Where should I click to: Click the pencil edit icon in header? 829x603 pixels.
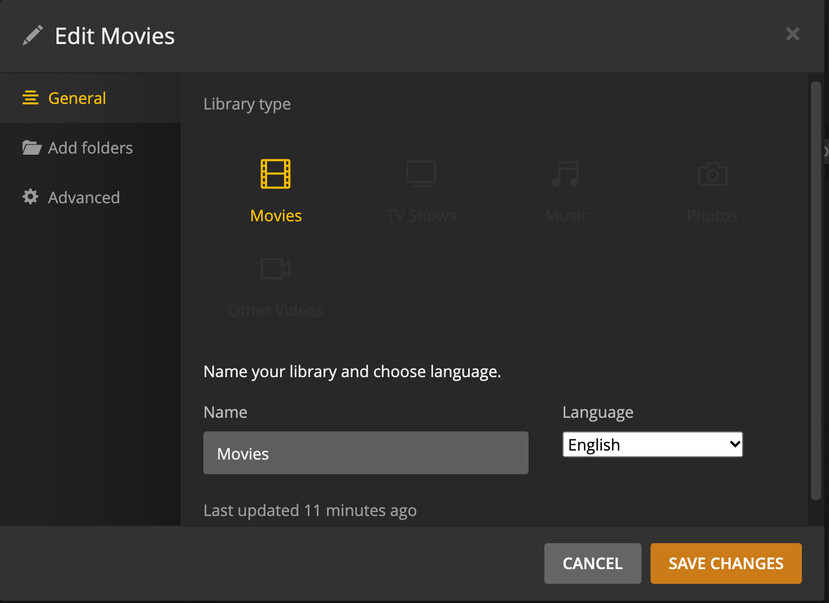click(32, 35)
